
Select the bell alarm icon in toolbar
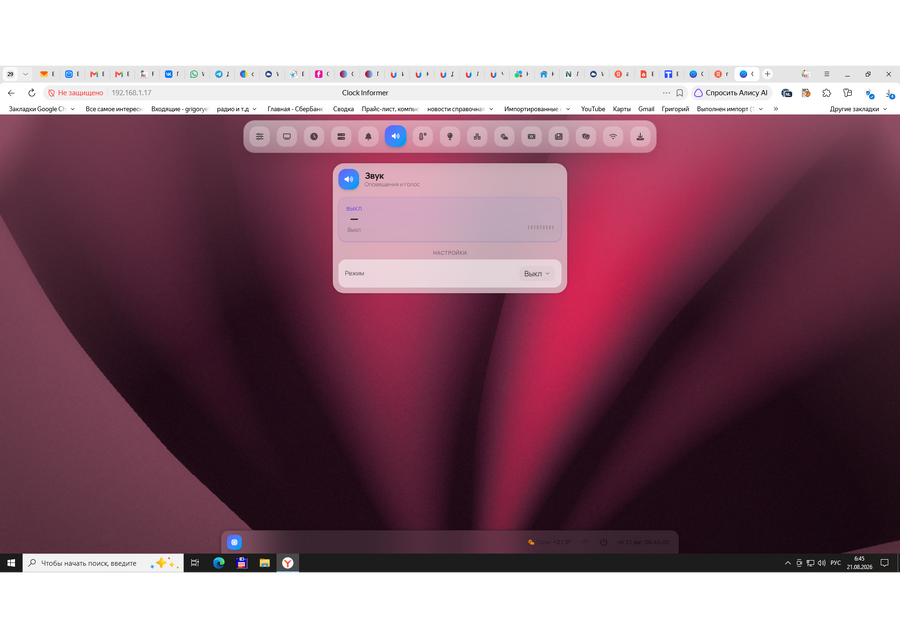coord(368,137)
